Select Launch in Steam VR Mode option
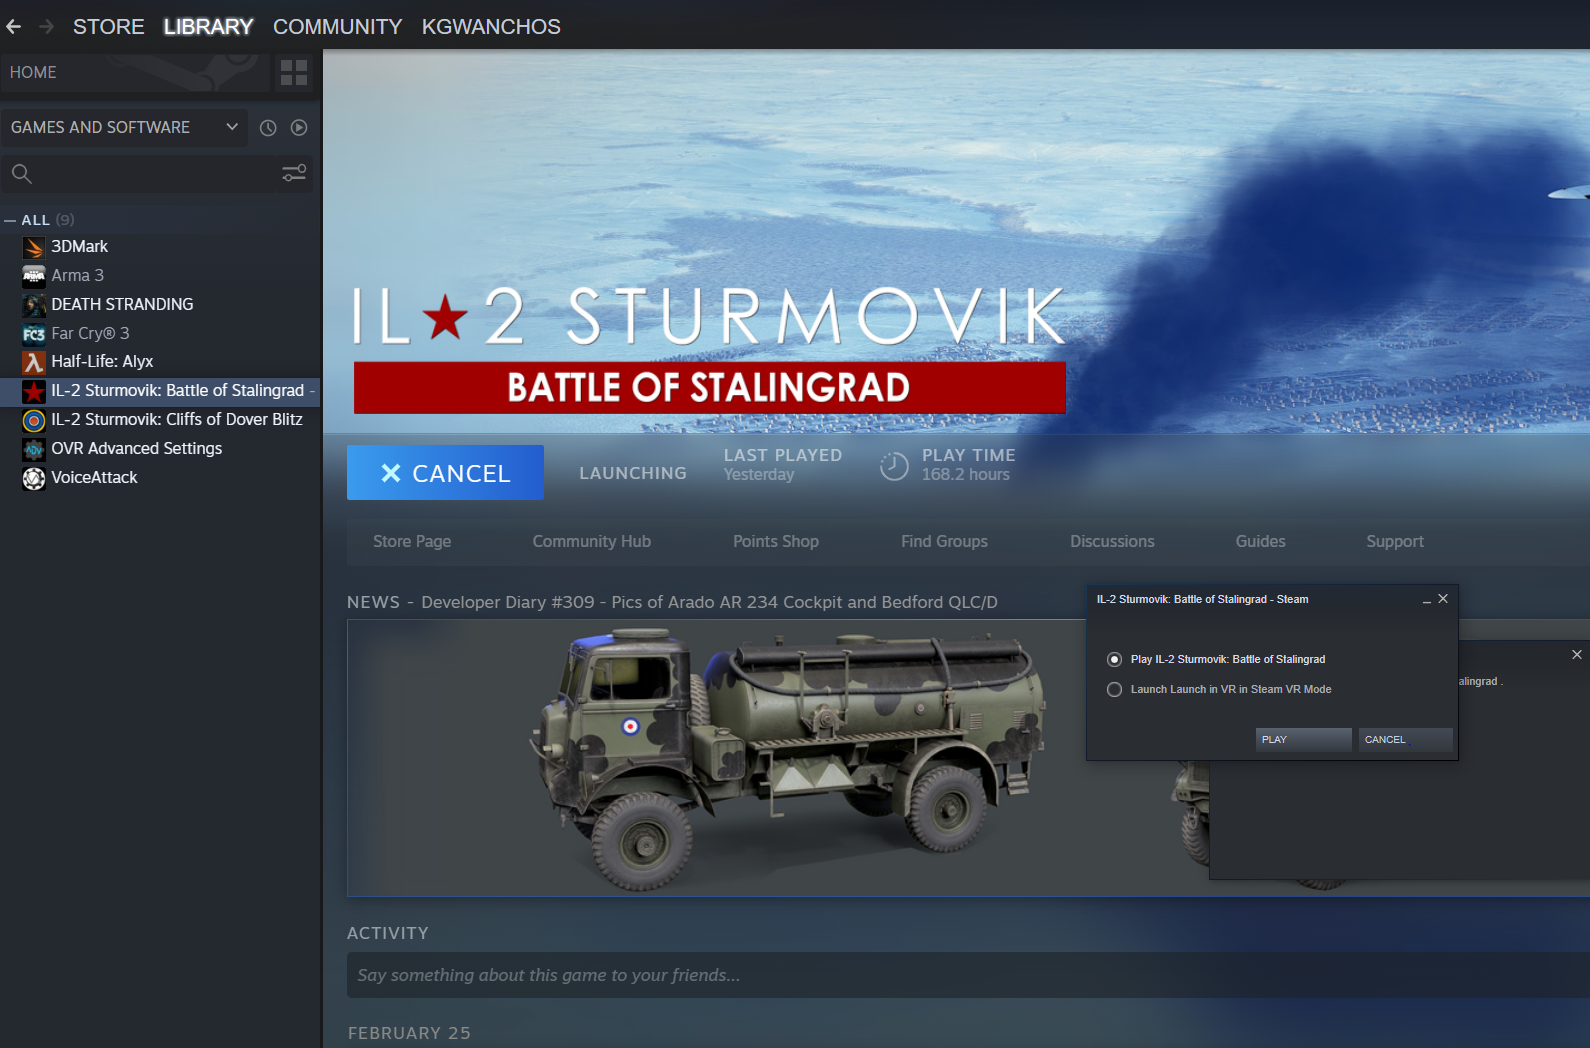Image resolution: width=1590 pixels, height=1048 pixels. tap(1114, 690)
